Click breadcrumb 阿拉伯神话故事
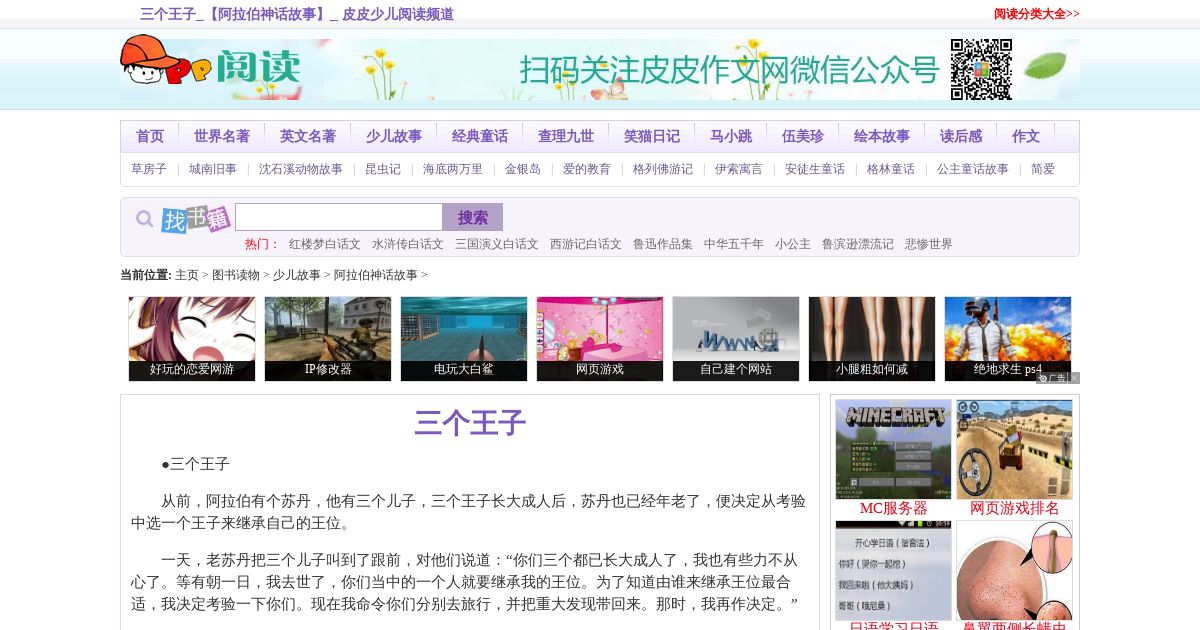This screenshot has height=630, width=1200. (x=376, y=275)
